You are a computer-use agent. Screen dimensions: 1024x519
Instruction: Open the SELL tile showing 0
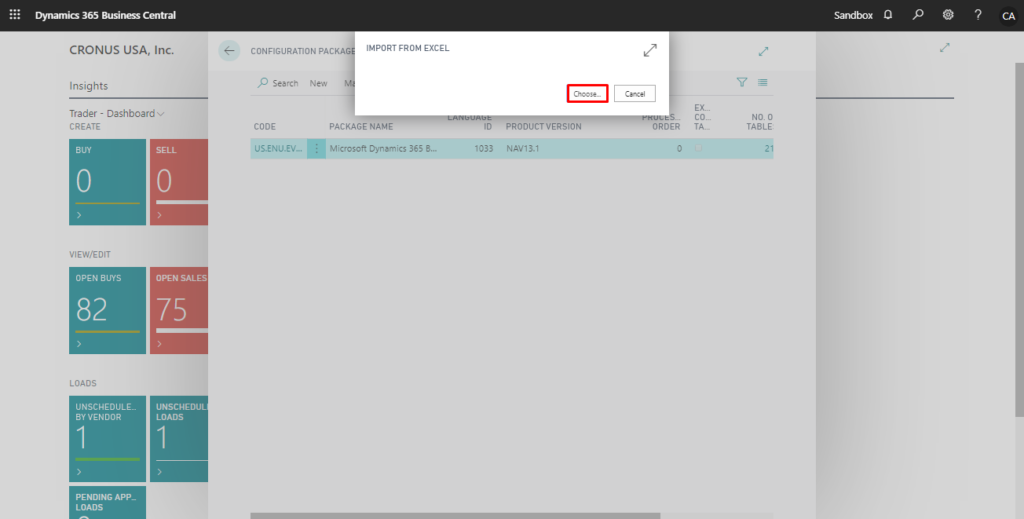pos(179,182)
